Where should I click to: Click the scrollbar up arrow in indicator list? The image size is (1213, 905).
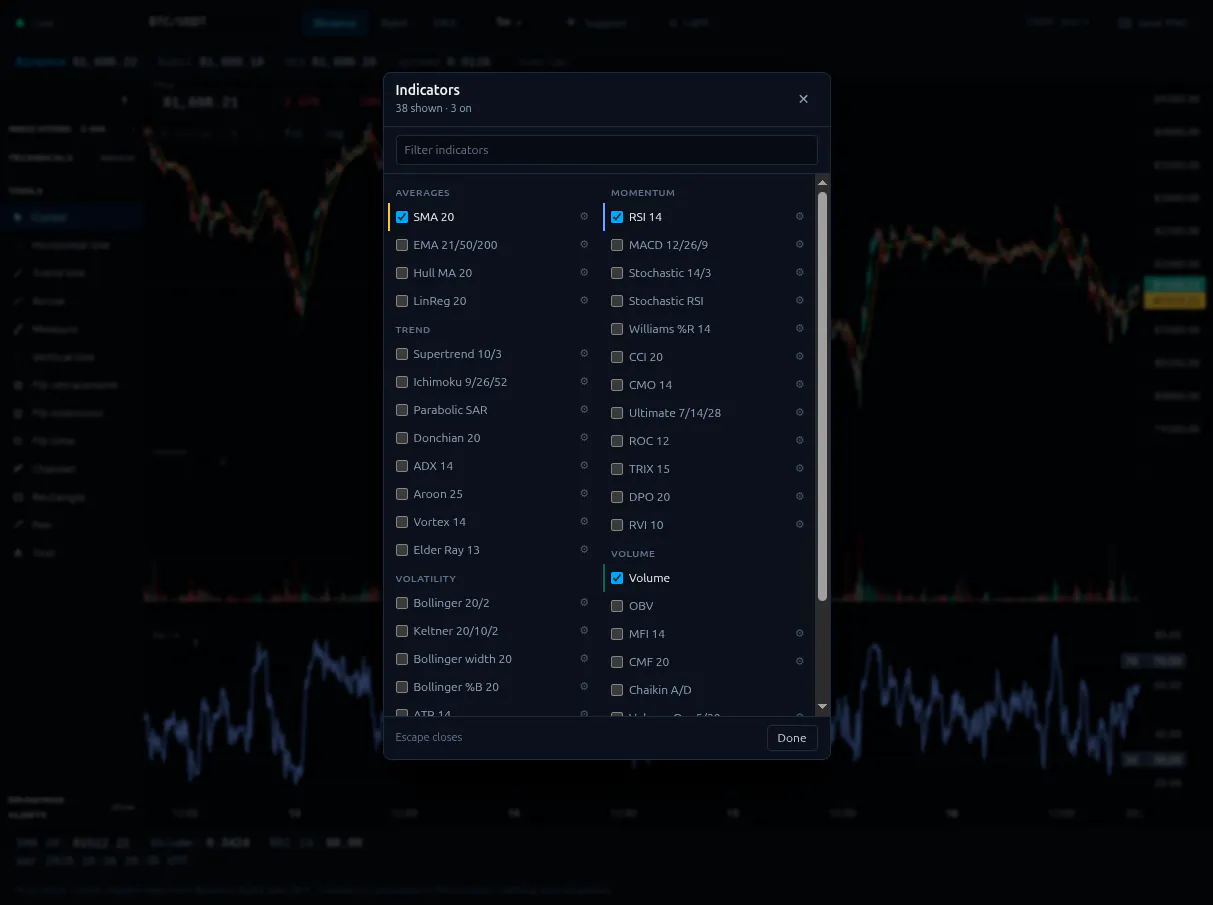coord(823,182)
